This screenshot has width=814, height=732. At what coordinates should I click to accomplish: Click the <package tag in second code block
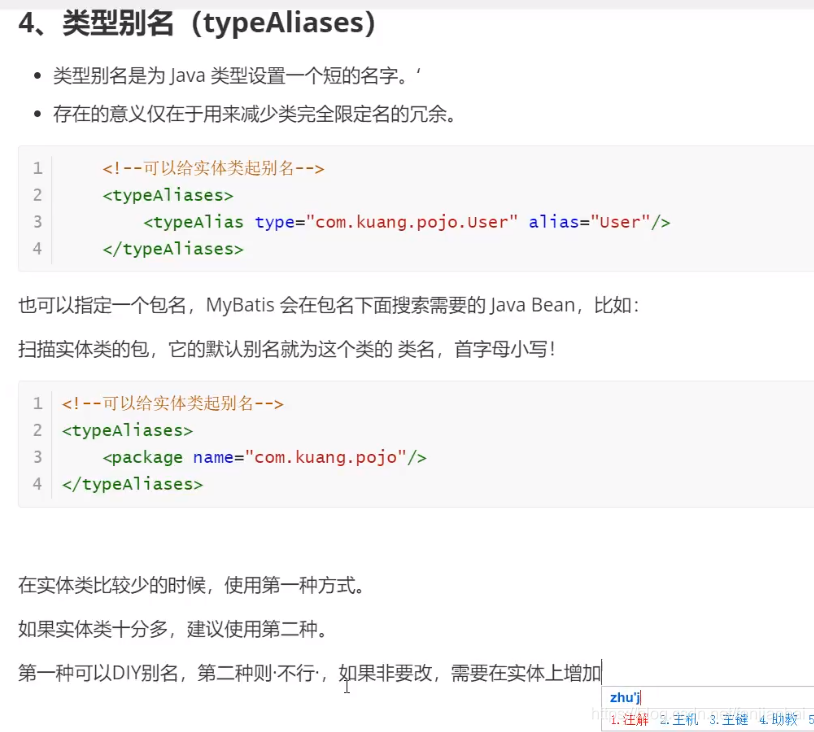(143, 457)
